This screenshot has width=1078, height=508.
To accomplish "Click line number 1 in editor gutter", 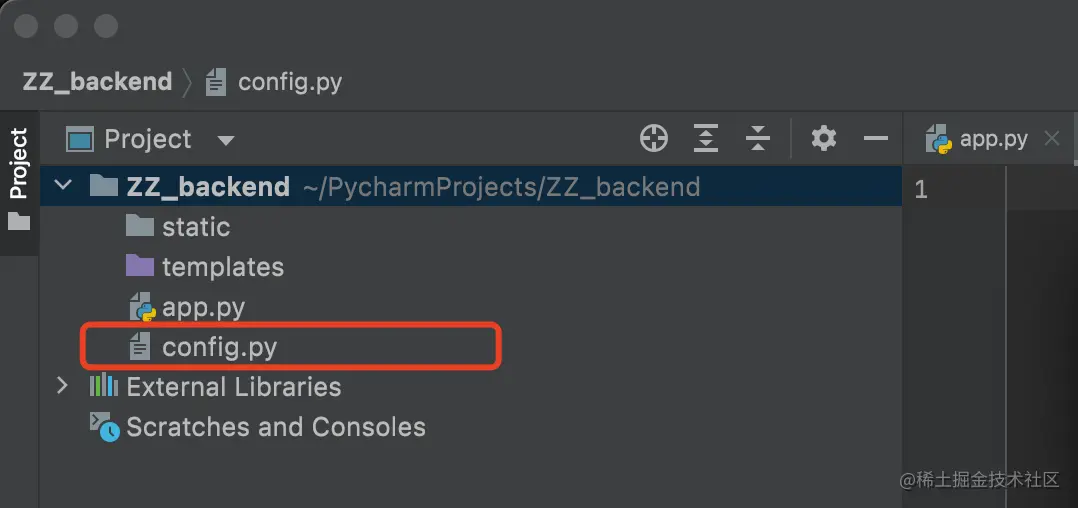I will 921,188.
